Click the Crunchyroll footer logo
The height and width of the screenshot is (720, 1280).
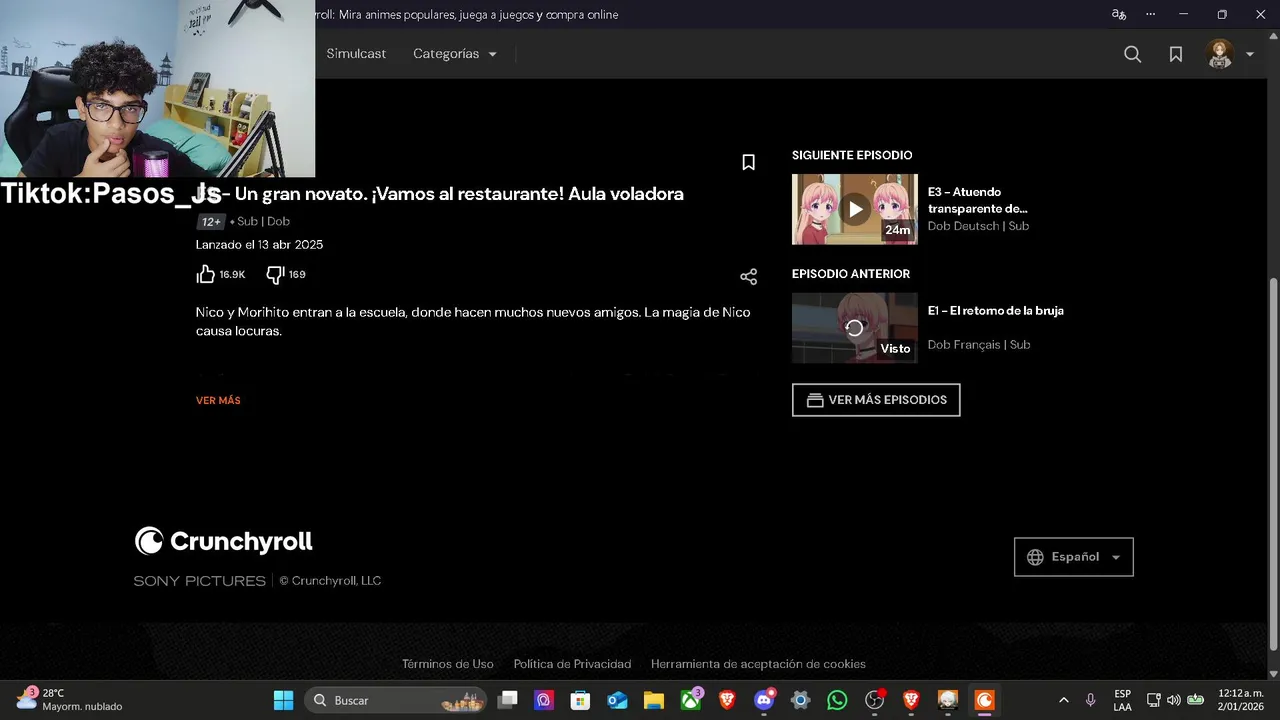223,541
